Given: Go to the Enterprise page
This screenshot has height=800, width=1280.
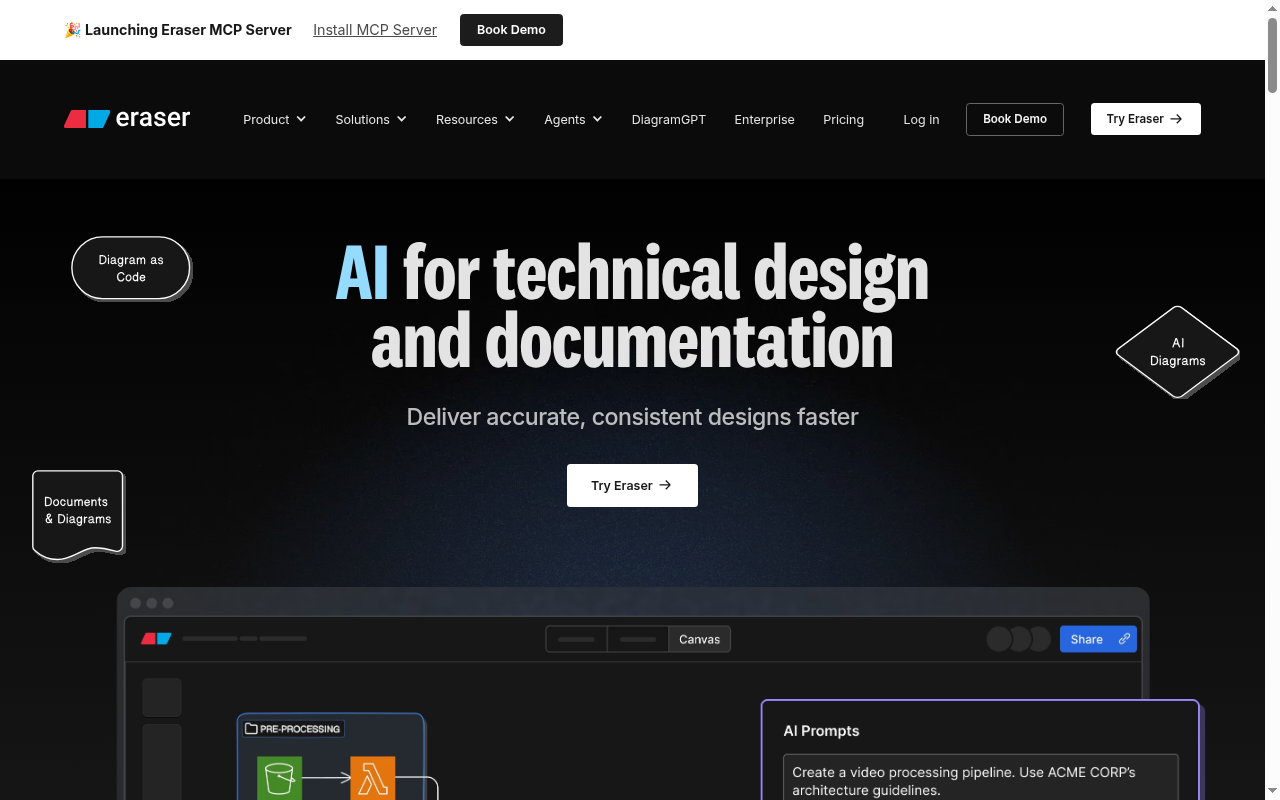Looking at the screenshot, I should (x=764, y=119).
